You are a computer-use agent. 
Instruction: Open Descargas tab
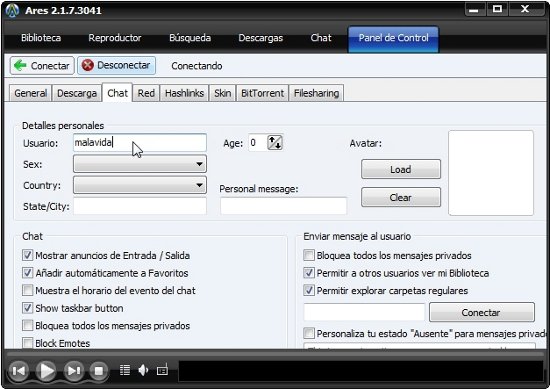click(261, 38)
